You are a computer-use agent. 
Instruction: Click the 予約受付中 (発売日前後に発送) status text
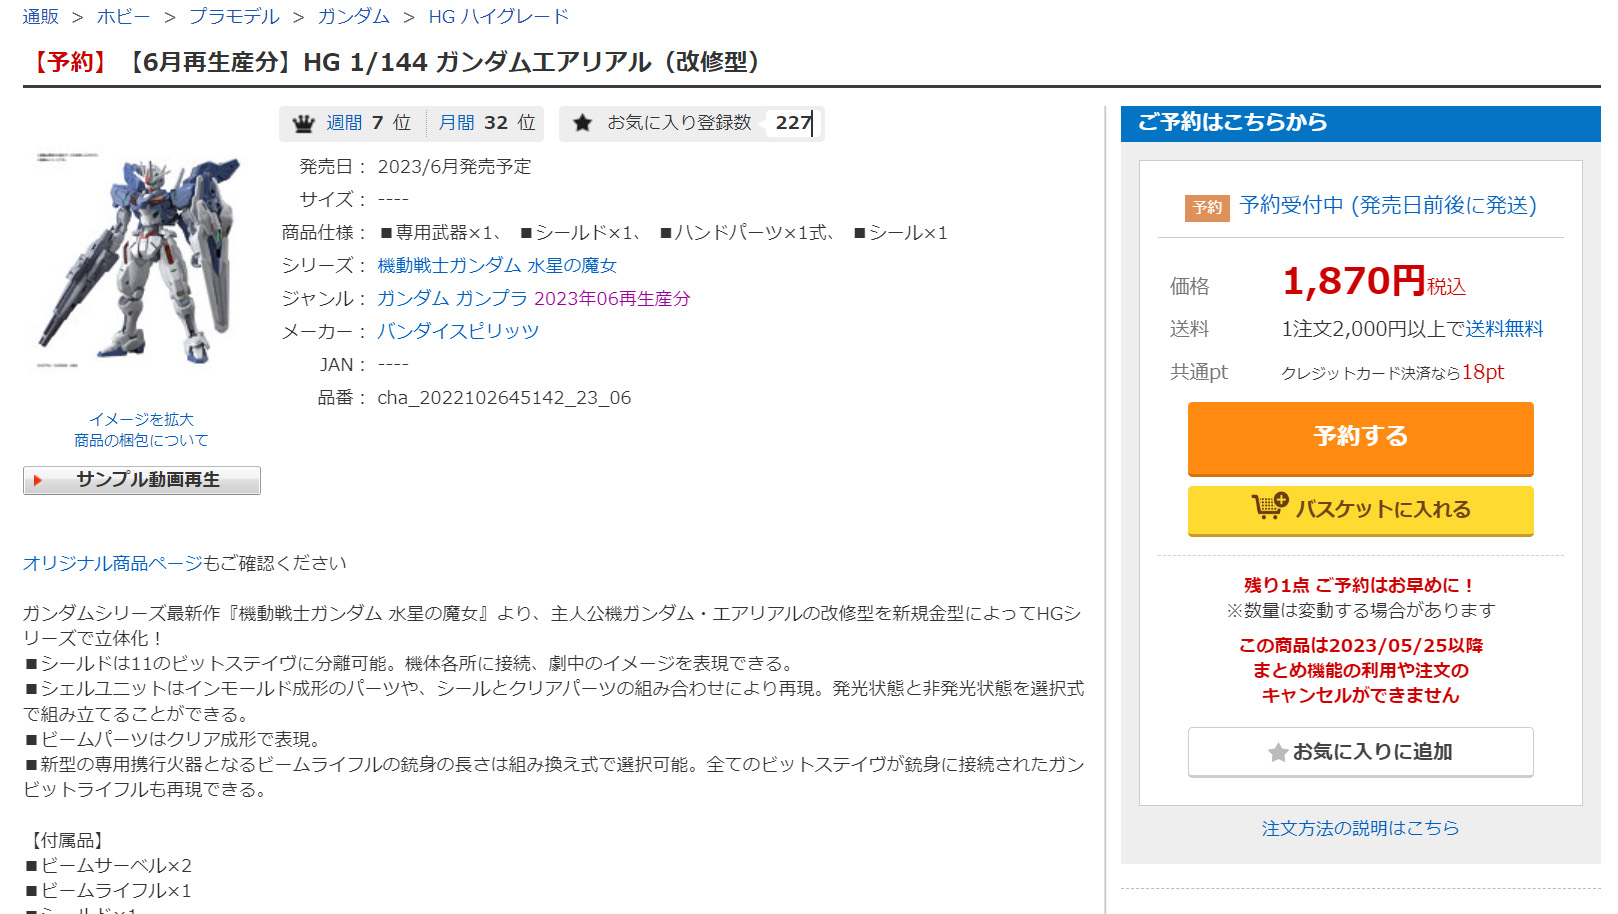[1388, 205]
